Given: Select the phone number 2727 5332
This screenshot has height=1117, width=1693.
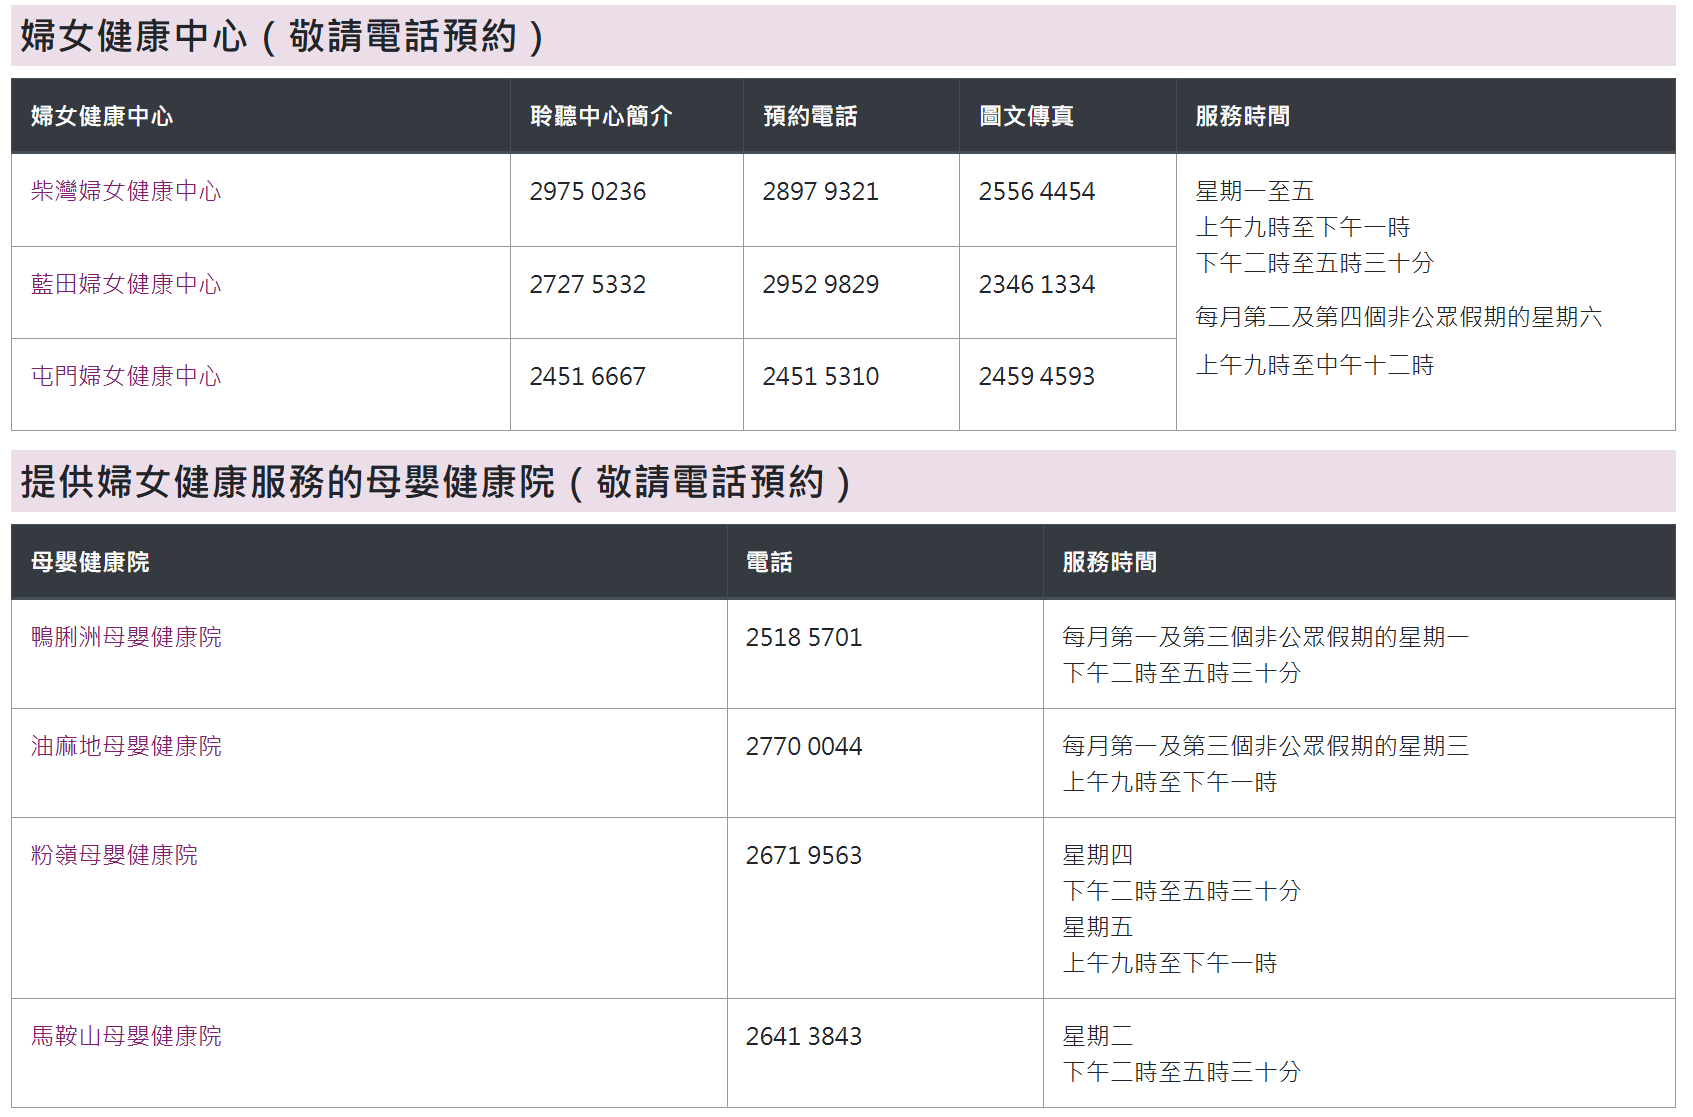Looking at the screenshot, I should (x=587, y=284).
